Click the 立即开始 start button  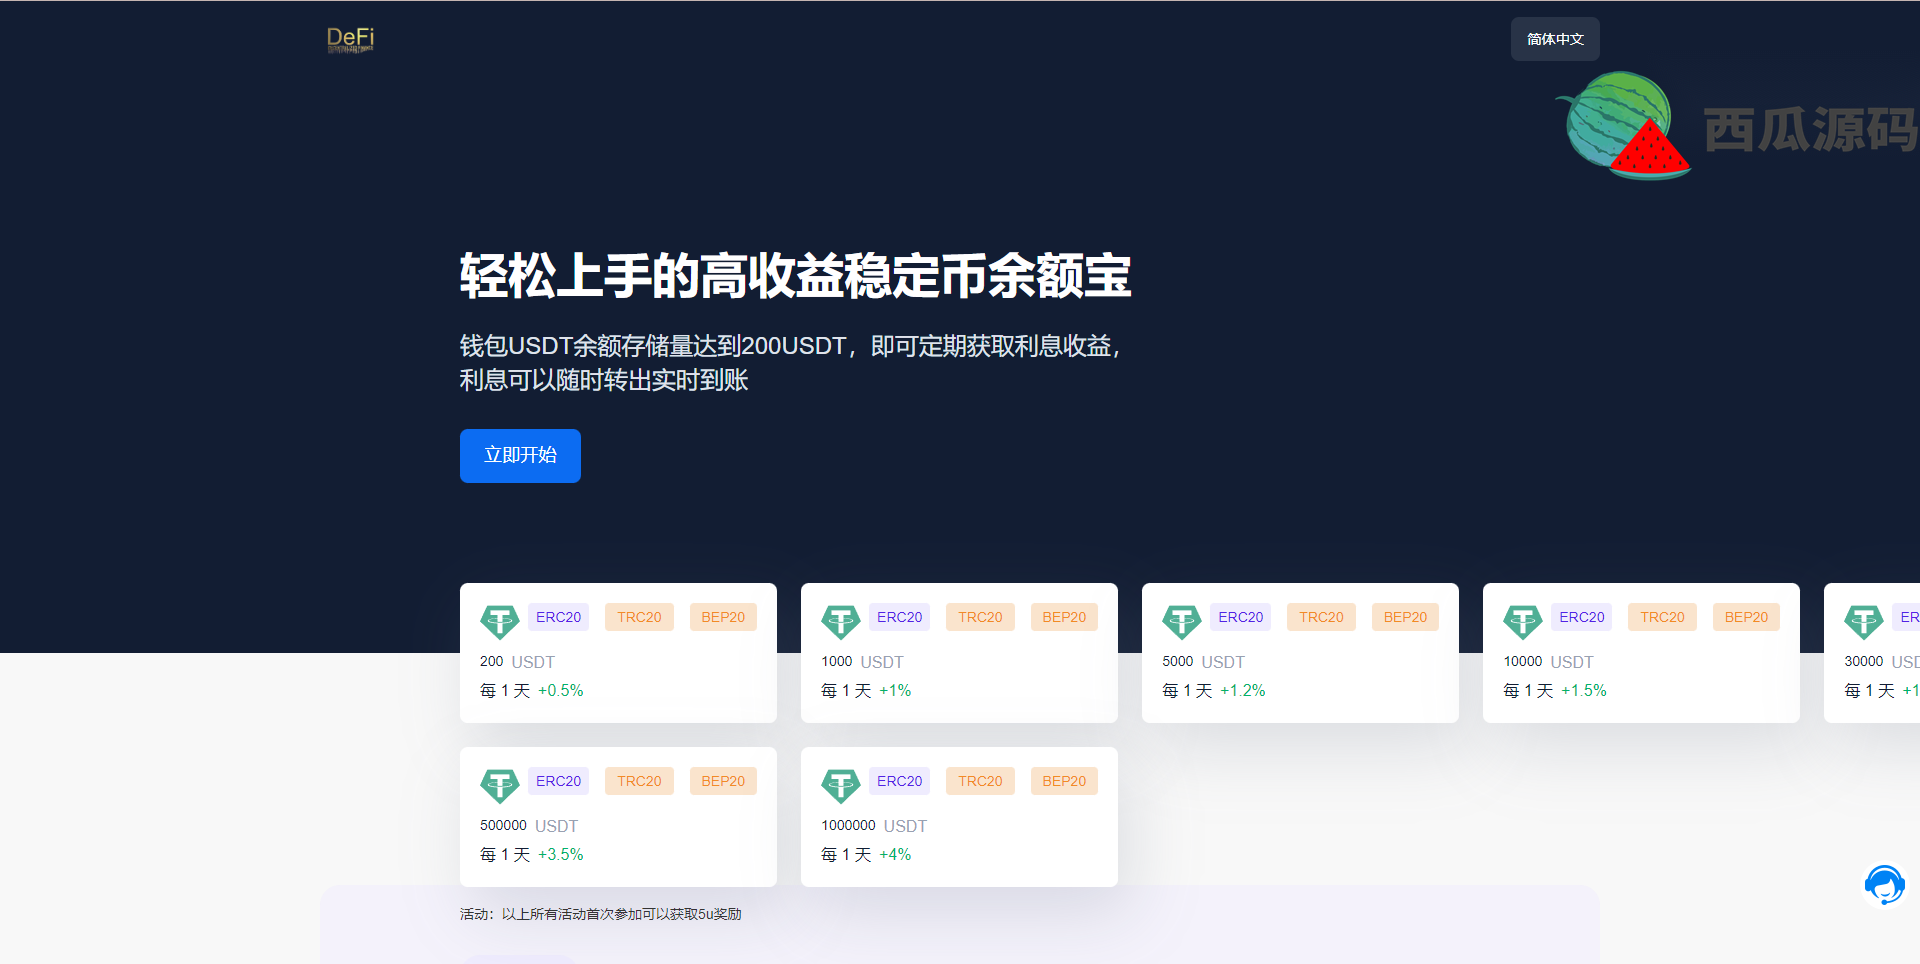(520, 456)
